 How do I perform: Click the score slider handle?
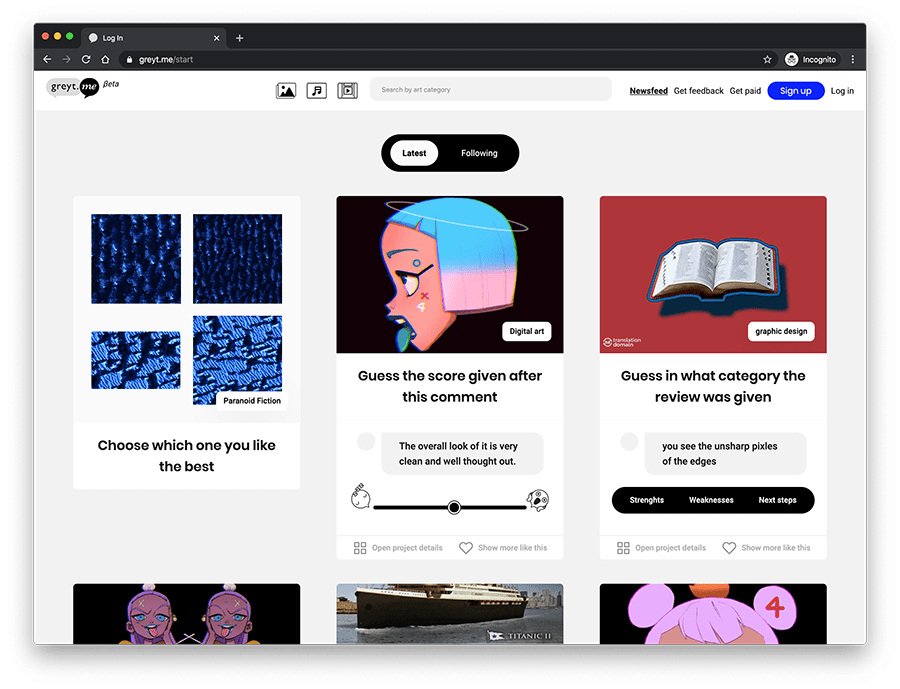point(454,508)
